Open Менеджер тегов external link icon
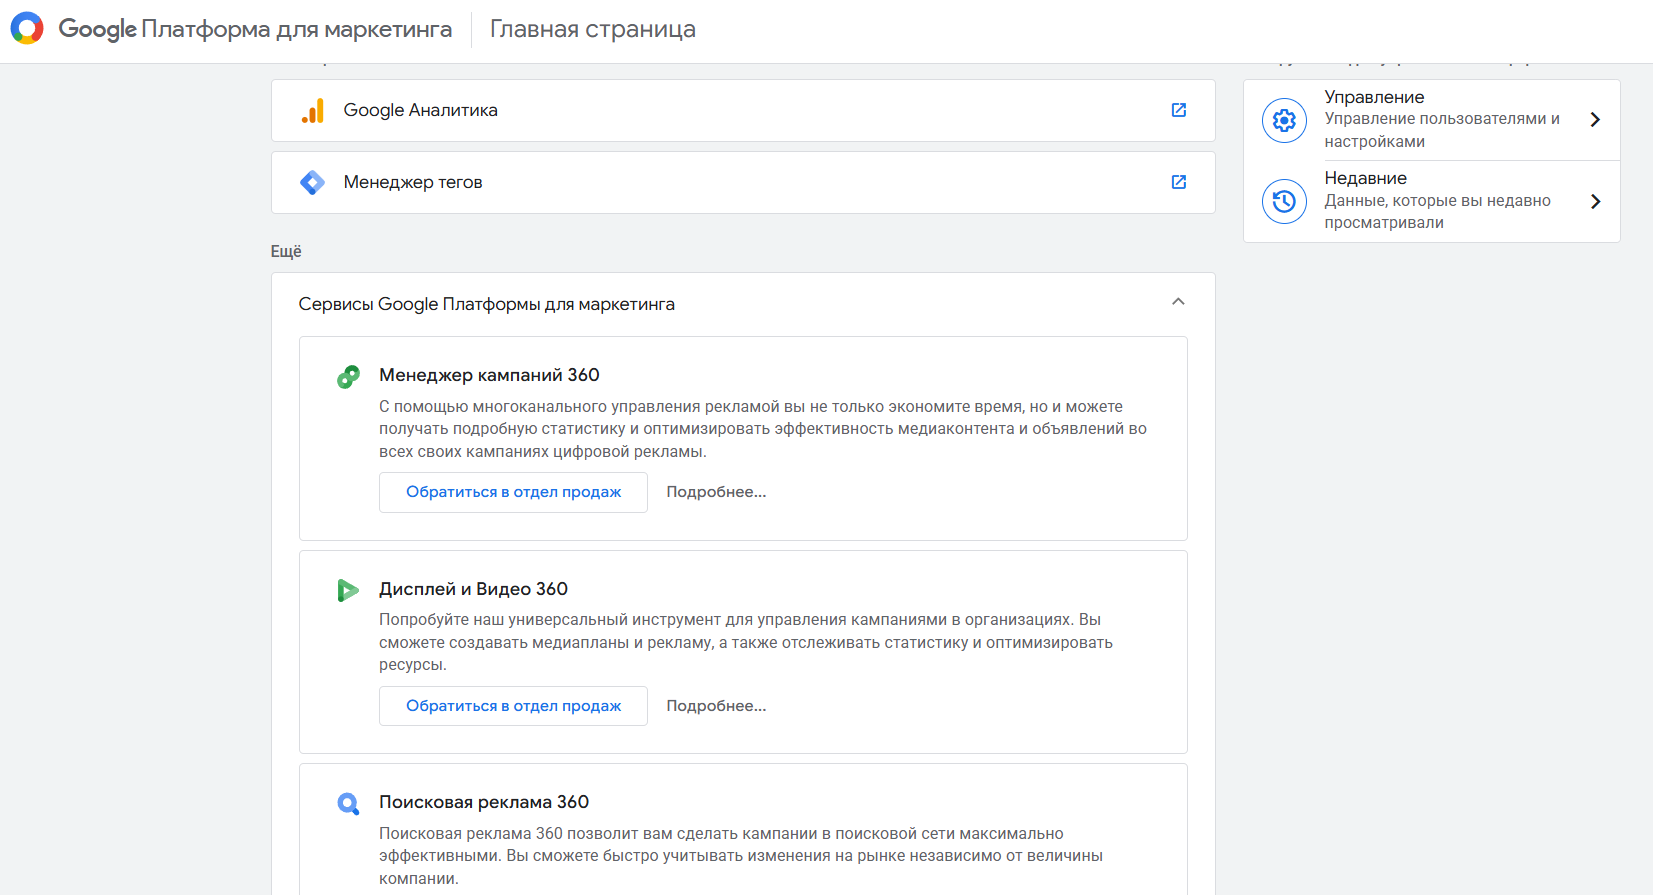The height and width of the screenshot is (895, 1653). [1179, 182]
